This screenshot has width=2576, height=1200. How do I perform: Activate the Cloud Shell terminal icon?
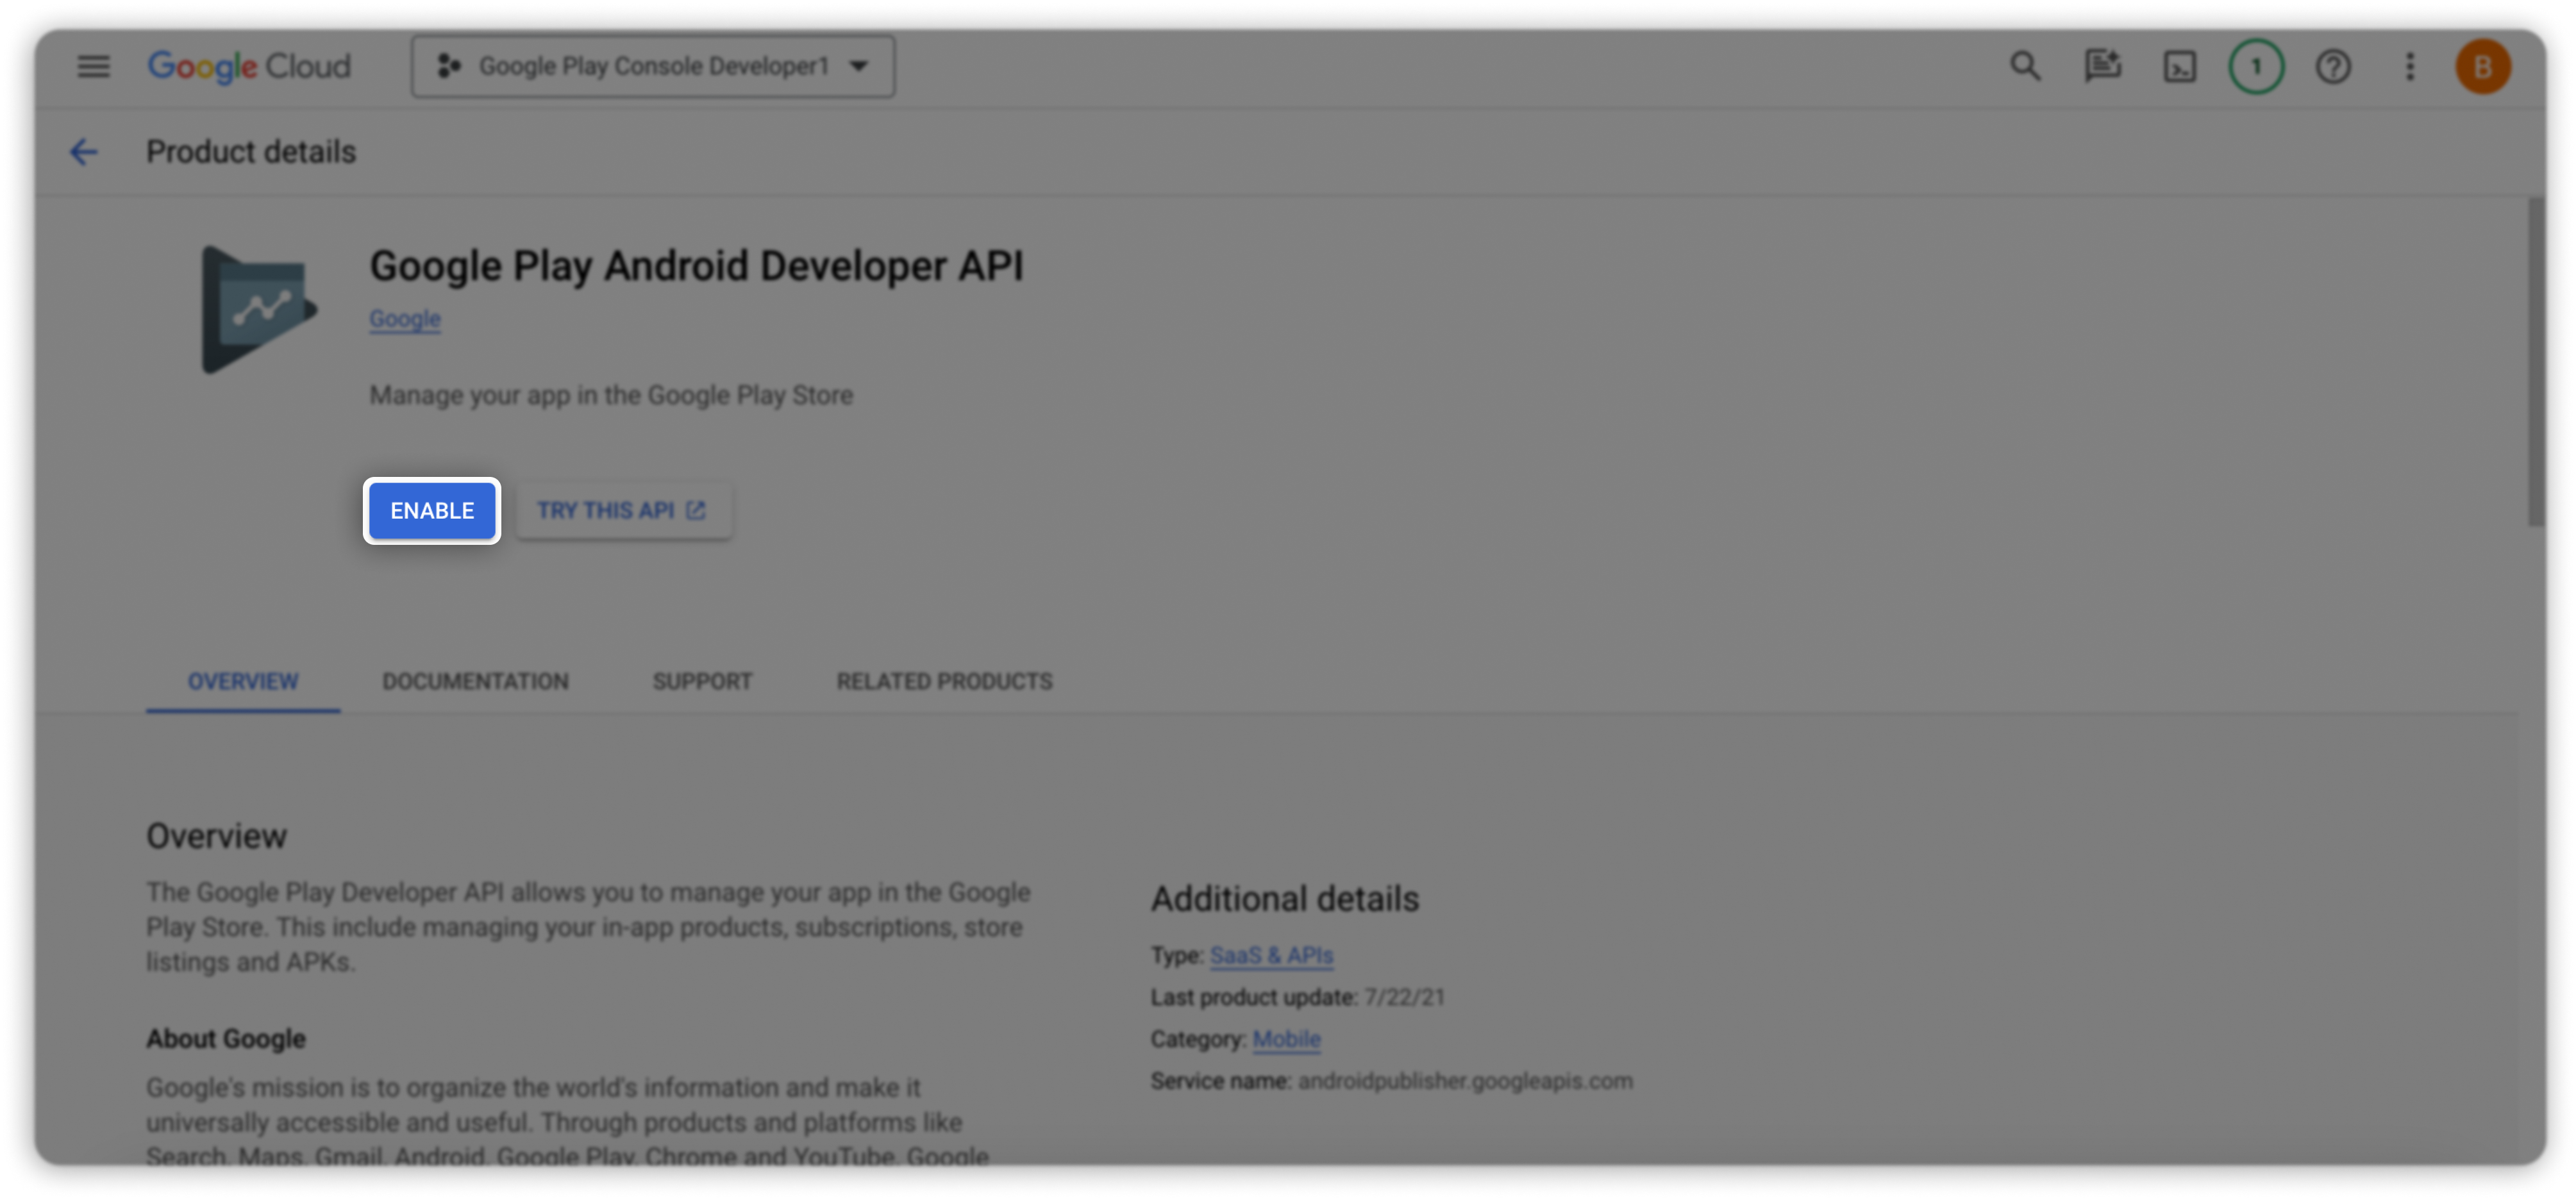[x=2179, y=67]
